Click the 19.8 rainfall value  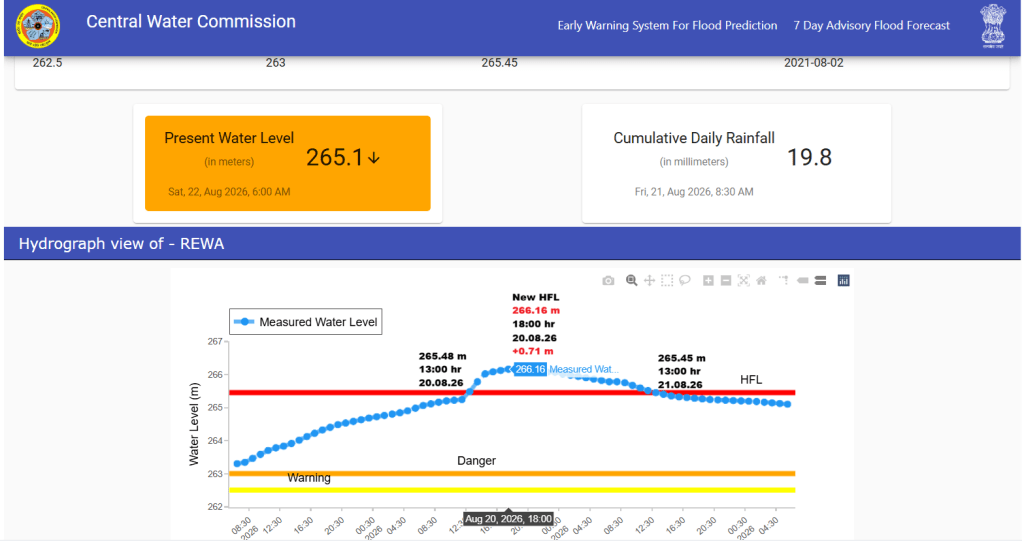[x=810, y=157]
